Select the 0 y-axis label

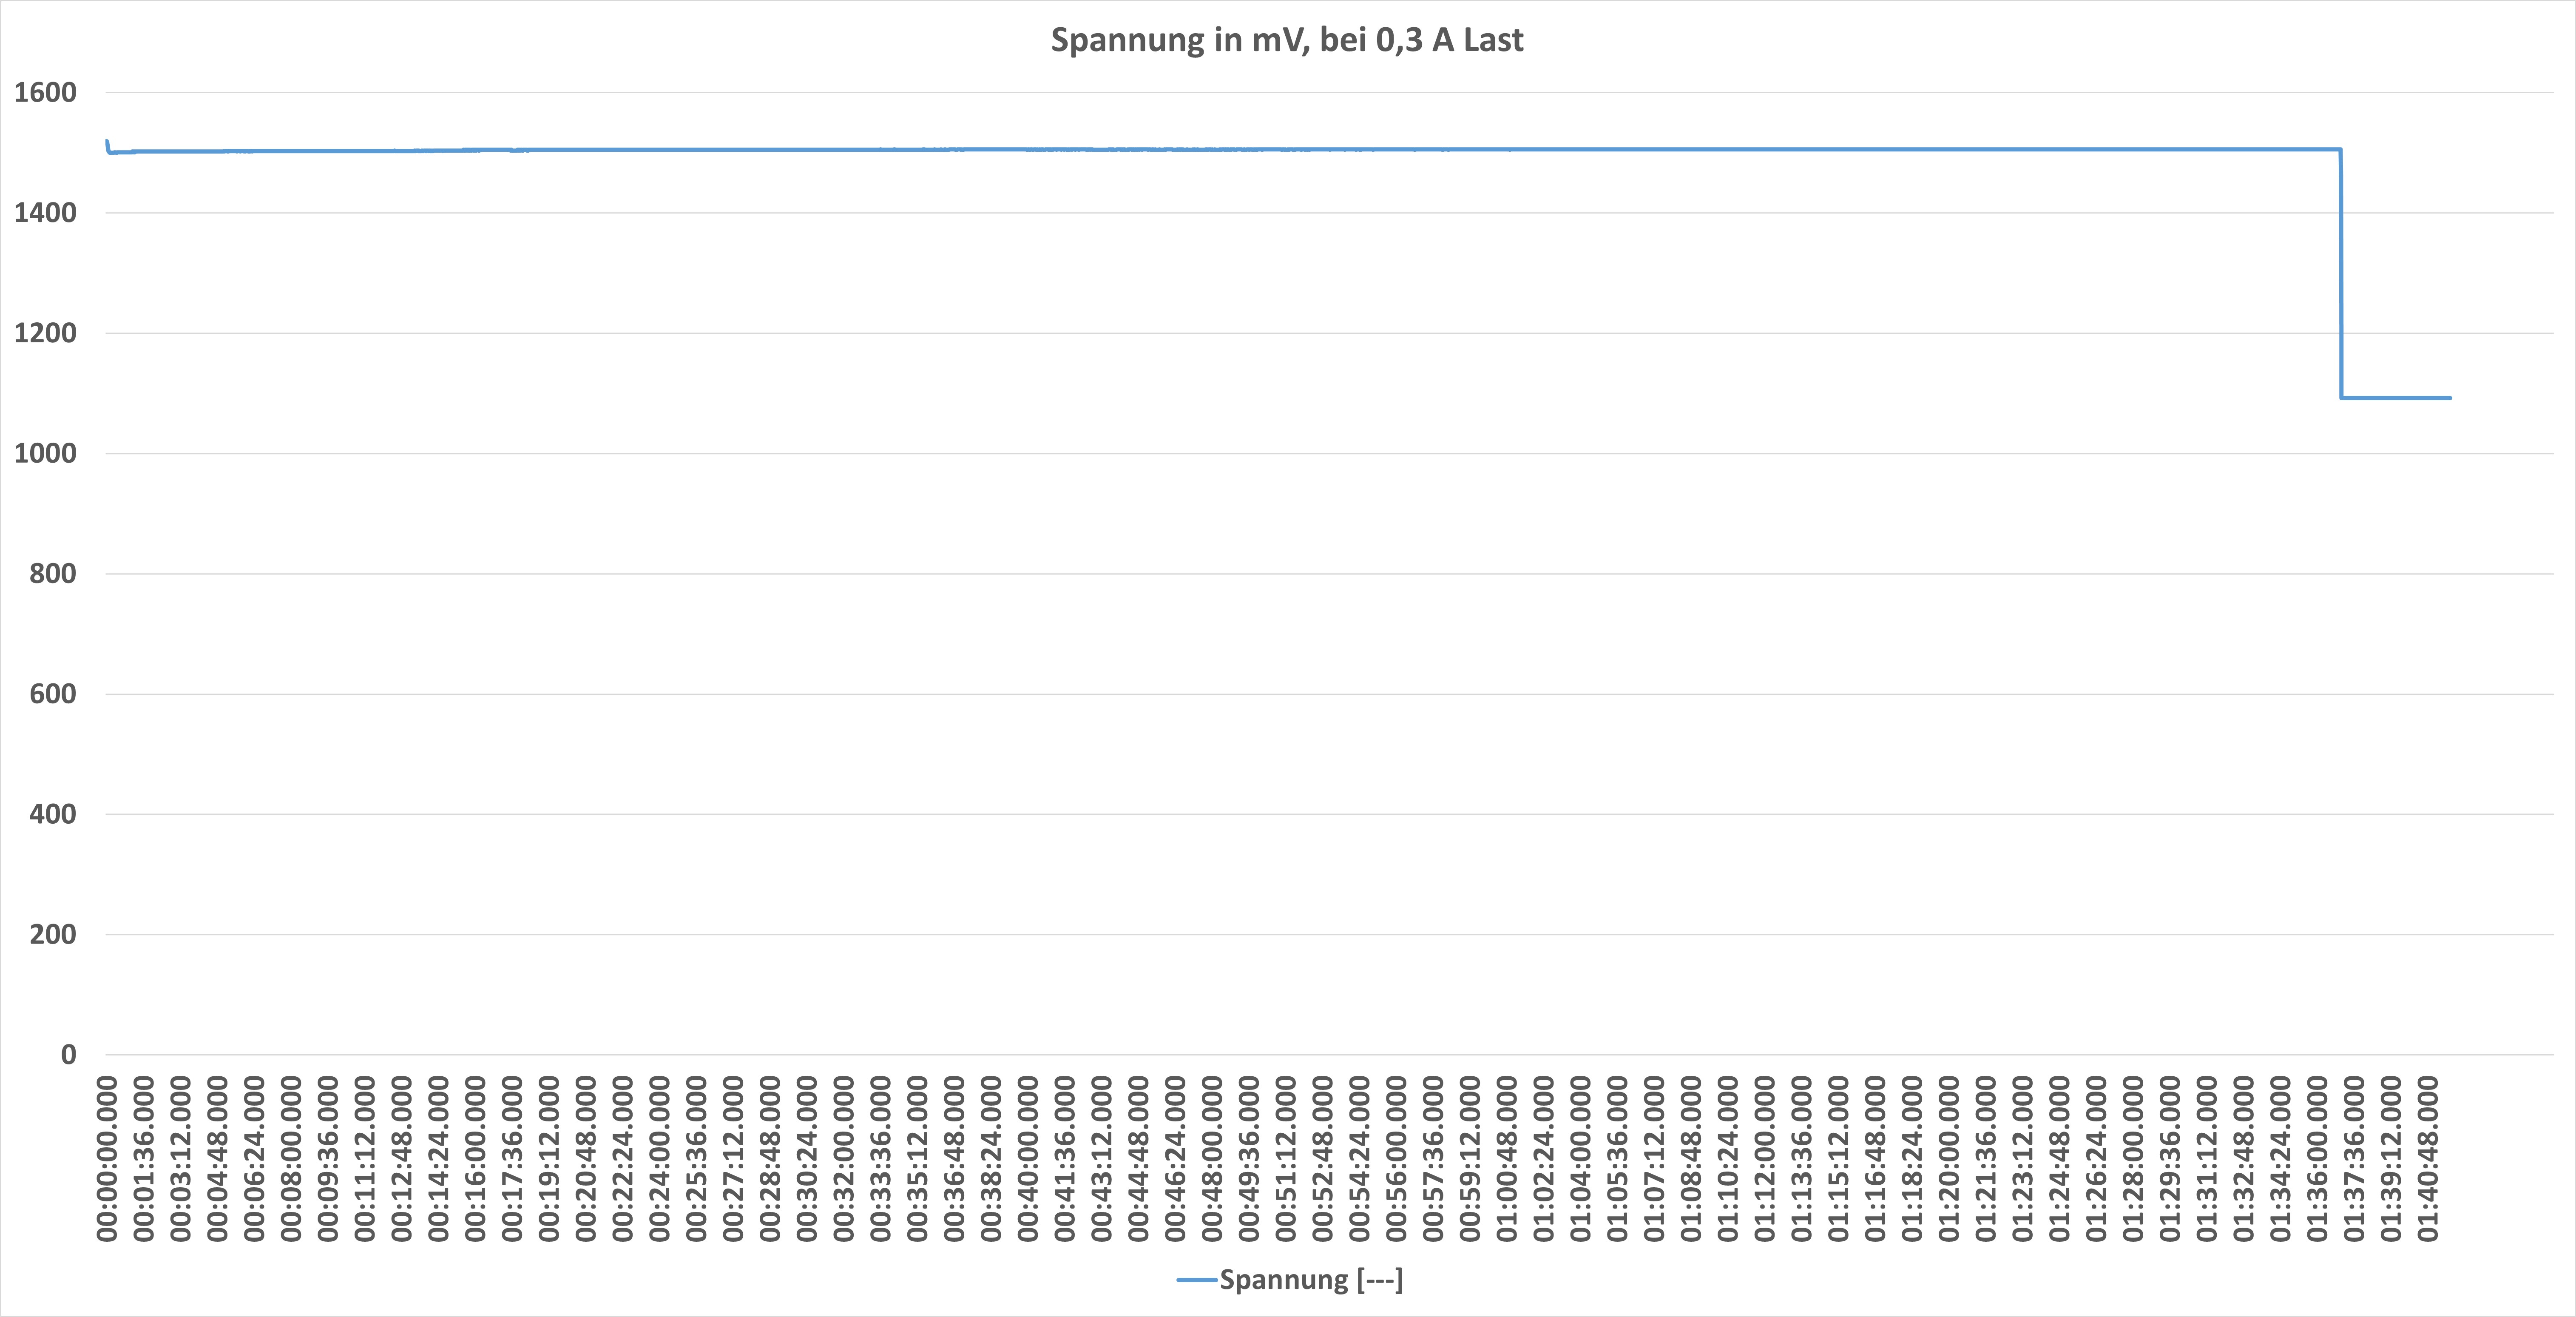pyautogui.click(x=68, y=1054)
